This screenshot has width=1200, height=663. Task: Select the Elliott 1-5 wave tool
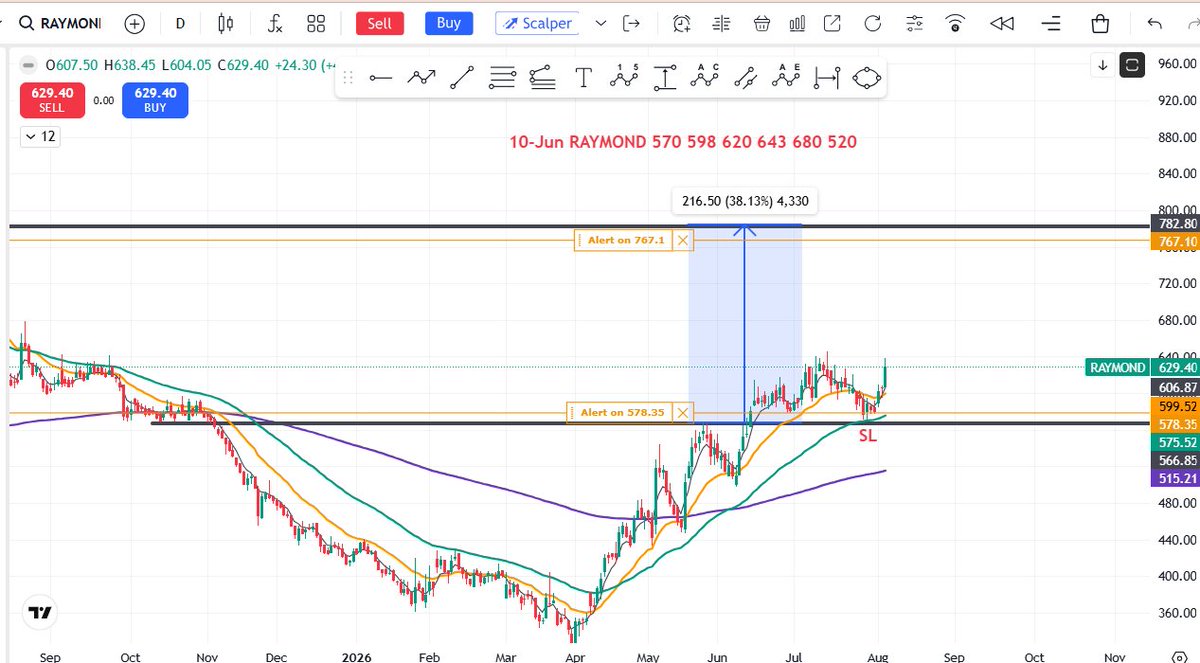pos(623,77)
